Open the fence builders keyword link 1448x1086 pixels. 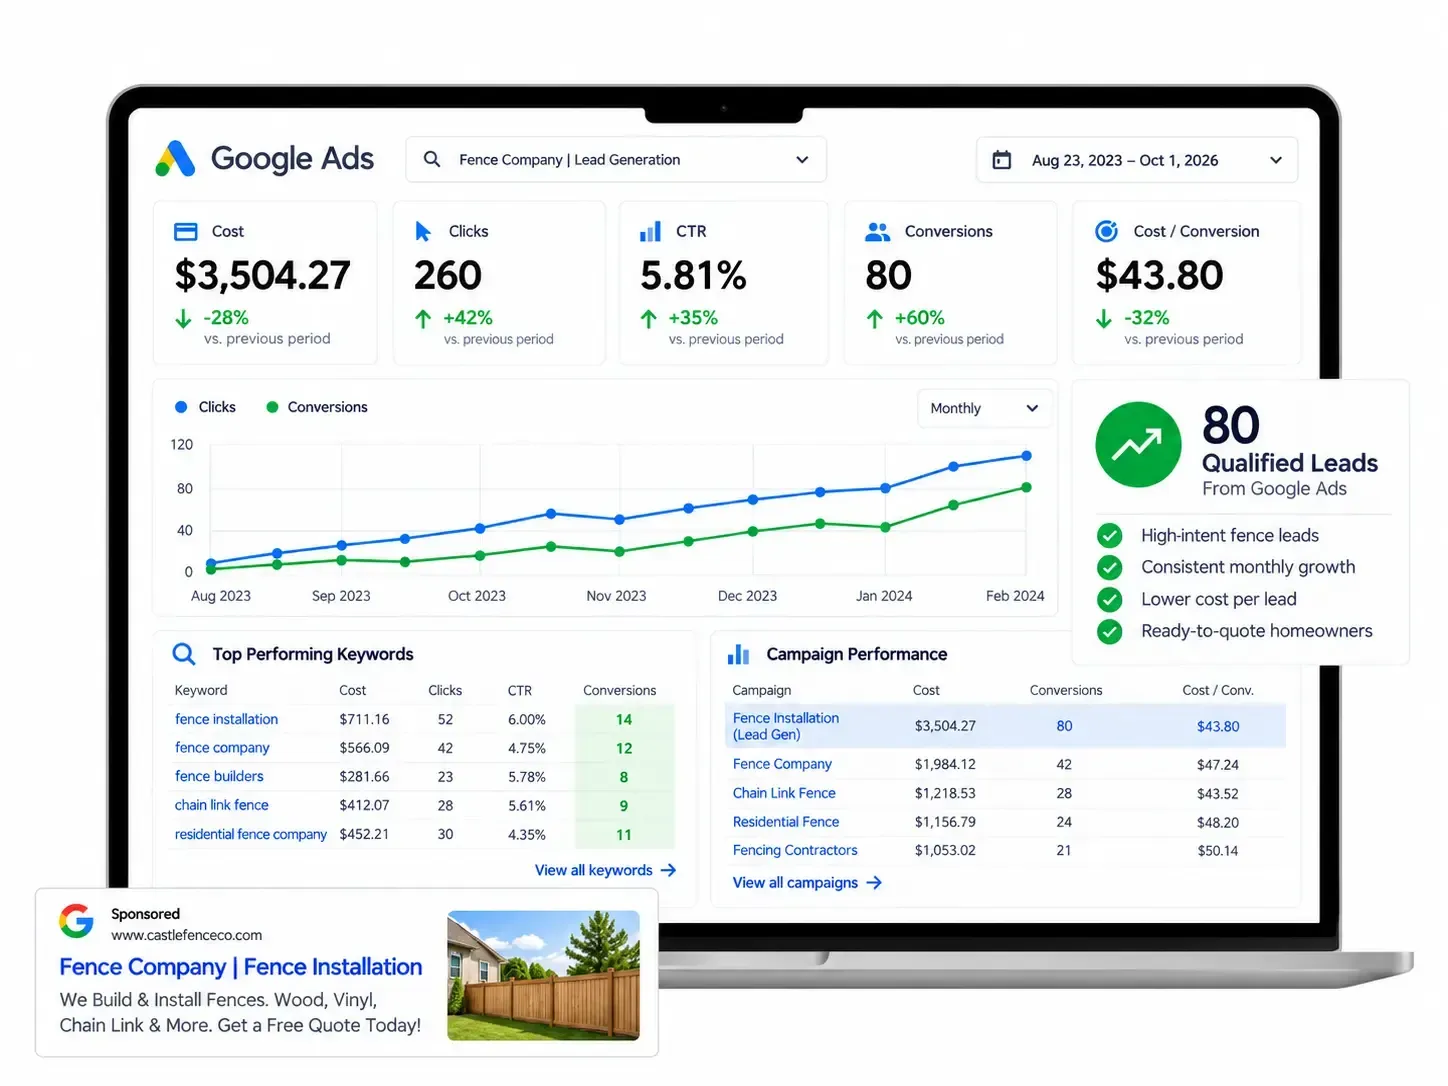point(219,776)
